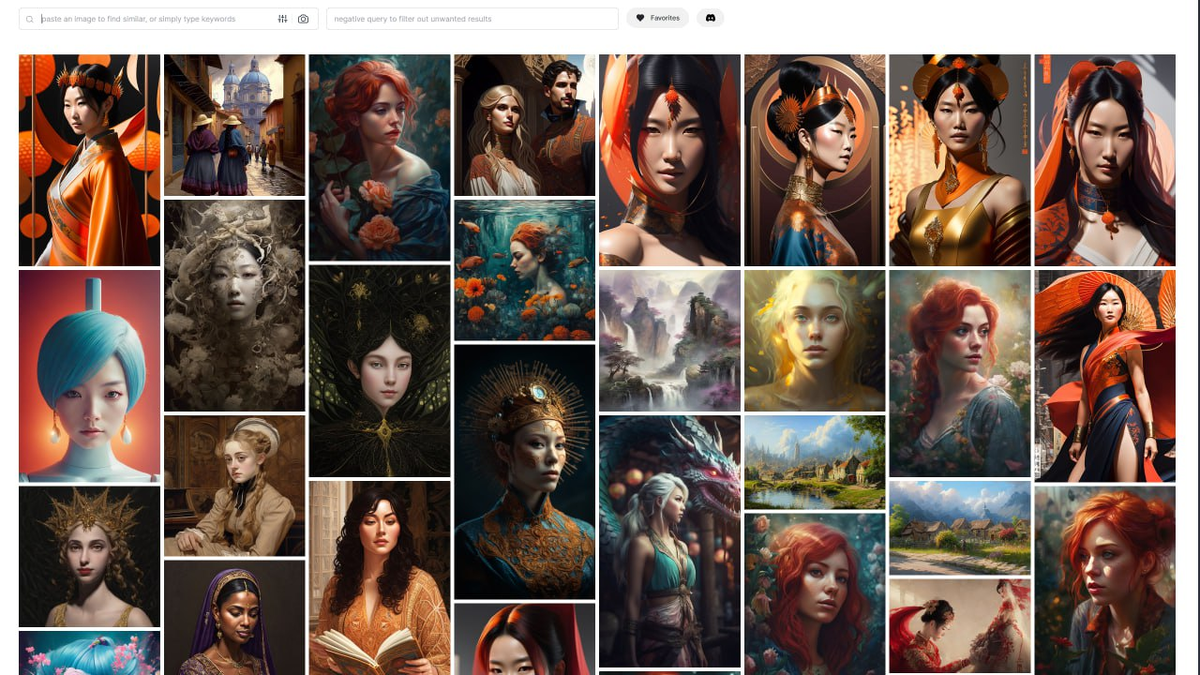Open the cobblestone street with cathedral dome image
This screenshot has width=1200, height=675.
(234, 125)
